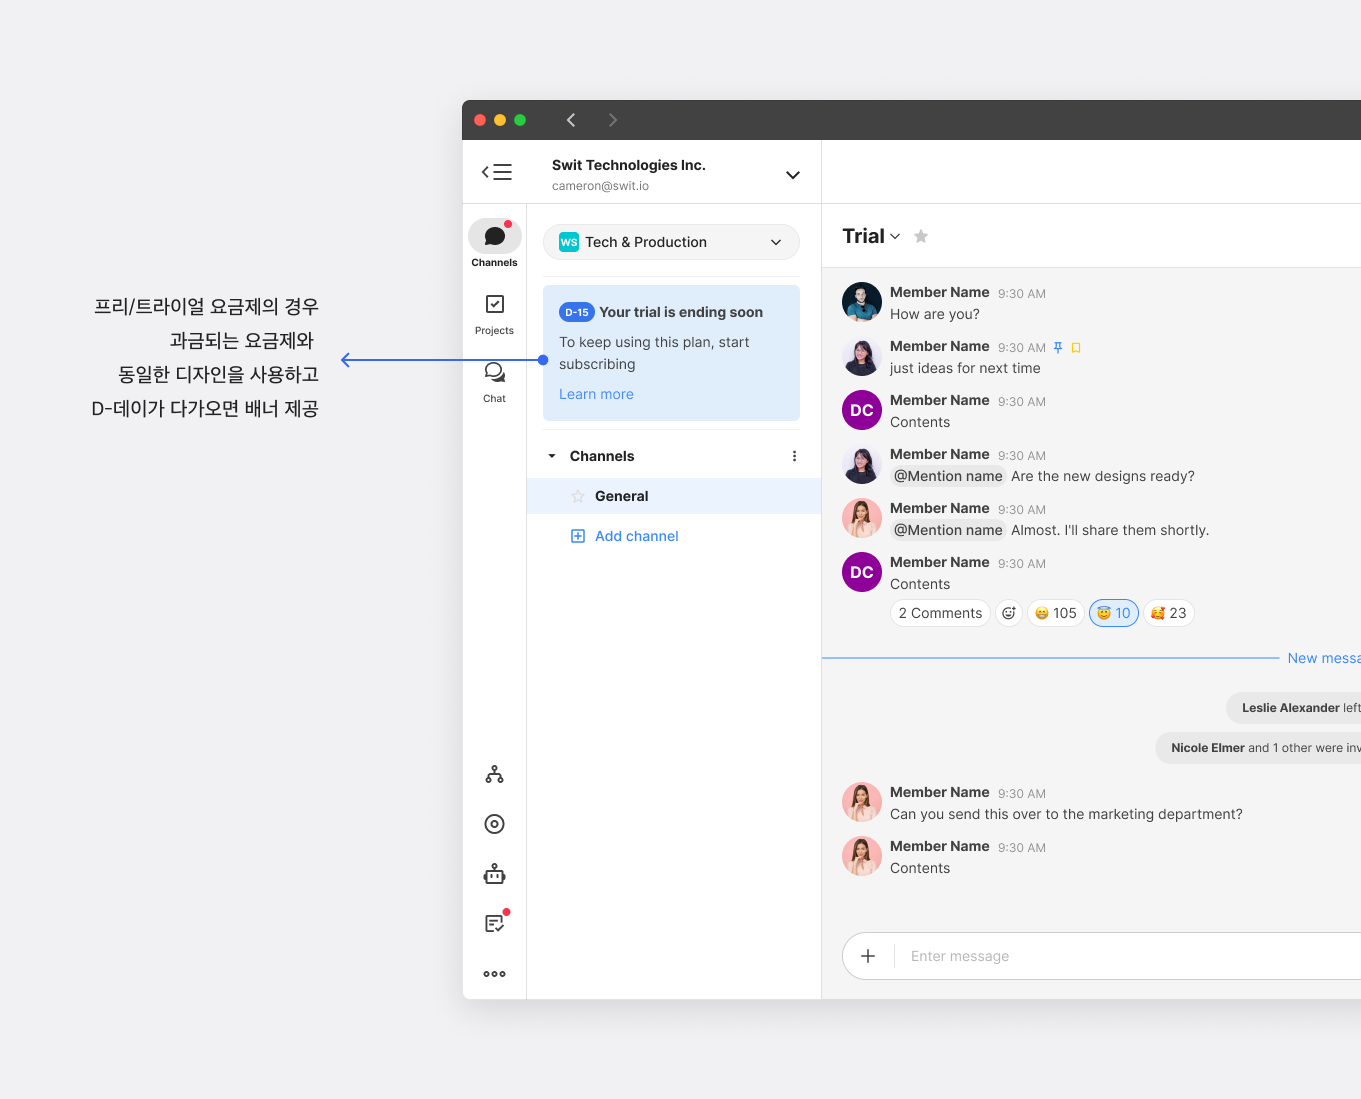
Task: Star the Trial channel in the header
Action: pyautogui.click(x=921, y=236)
